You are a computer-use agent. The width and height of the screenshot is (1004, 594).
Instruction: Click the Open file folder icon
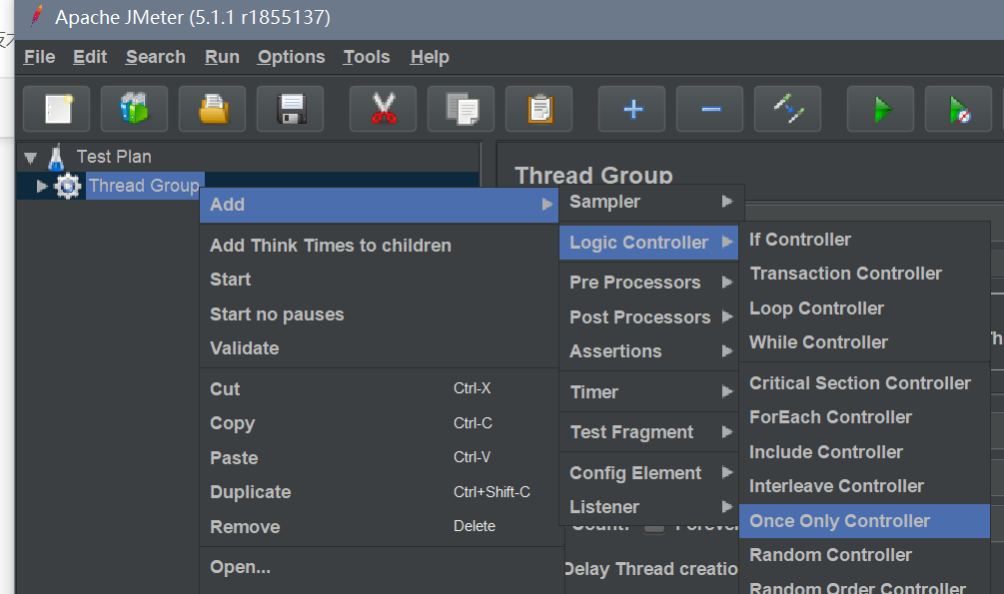213,109
